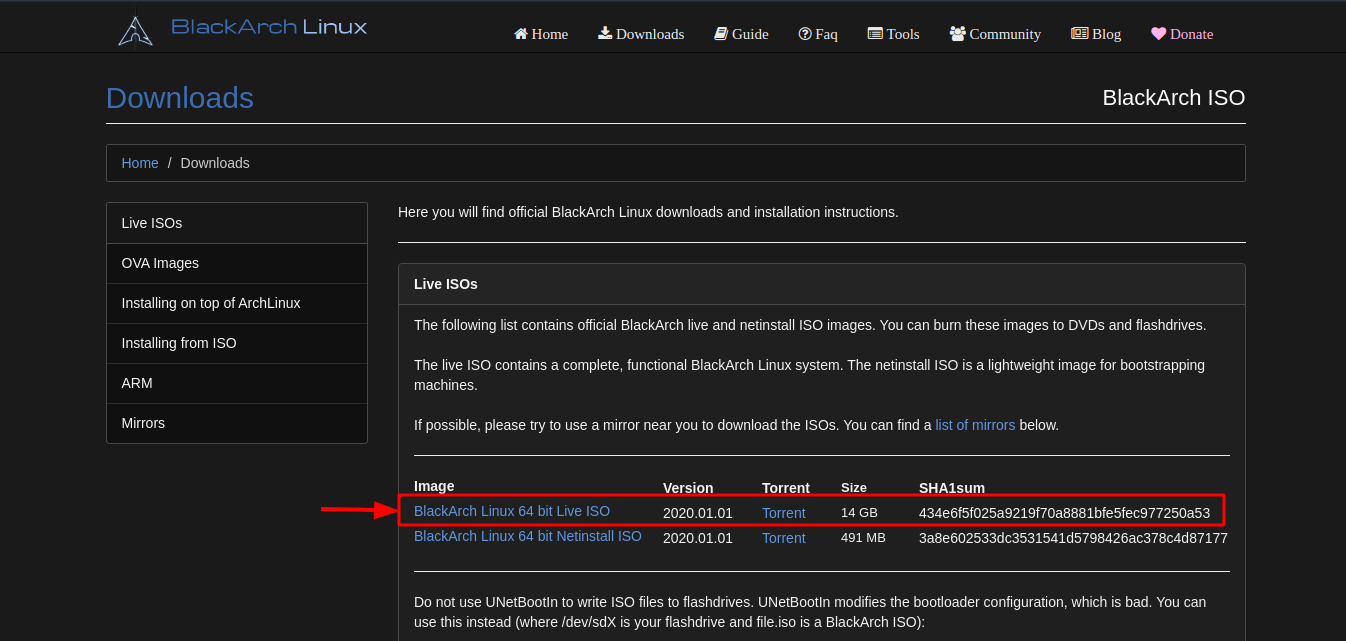Follow the list of mirrors link
The image size is (1346, 641).
click(975, 425)
